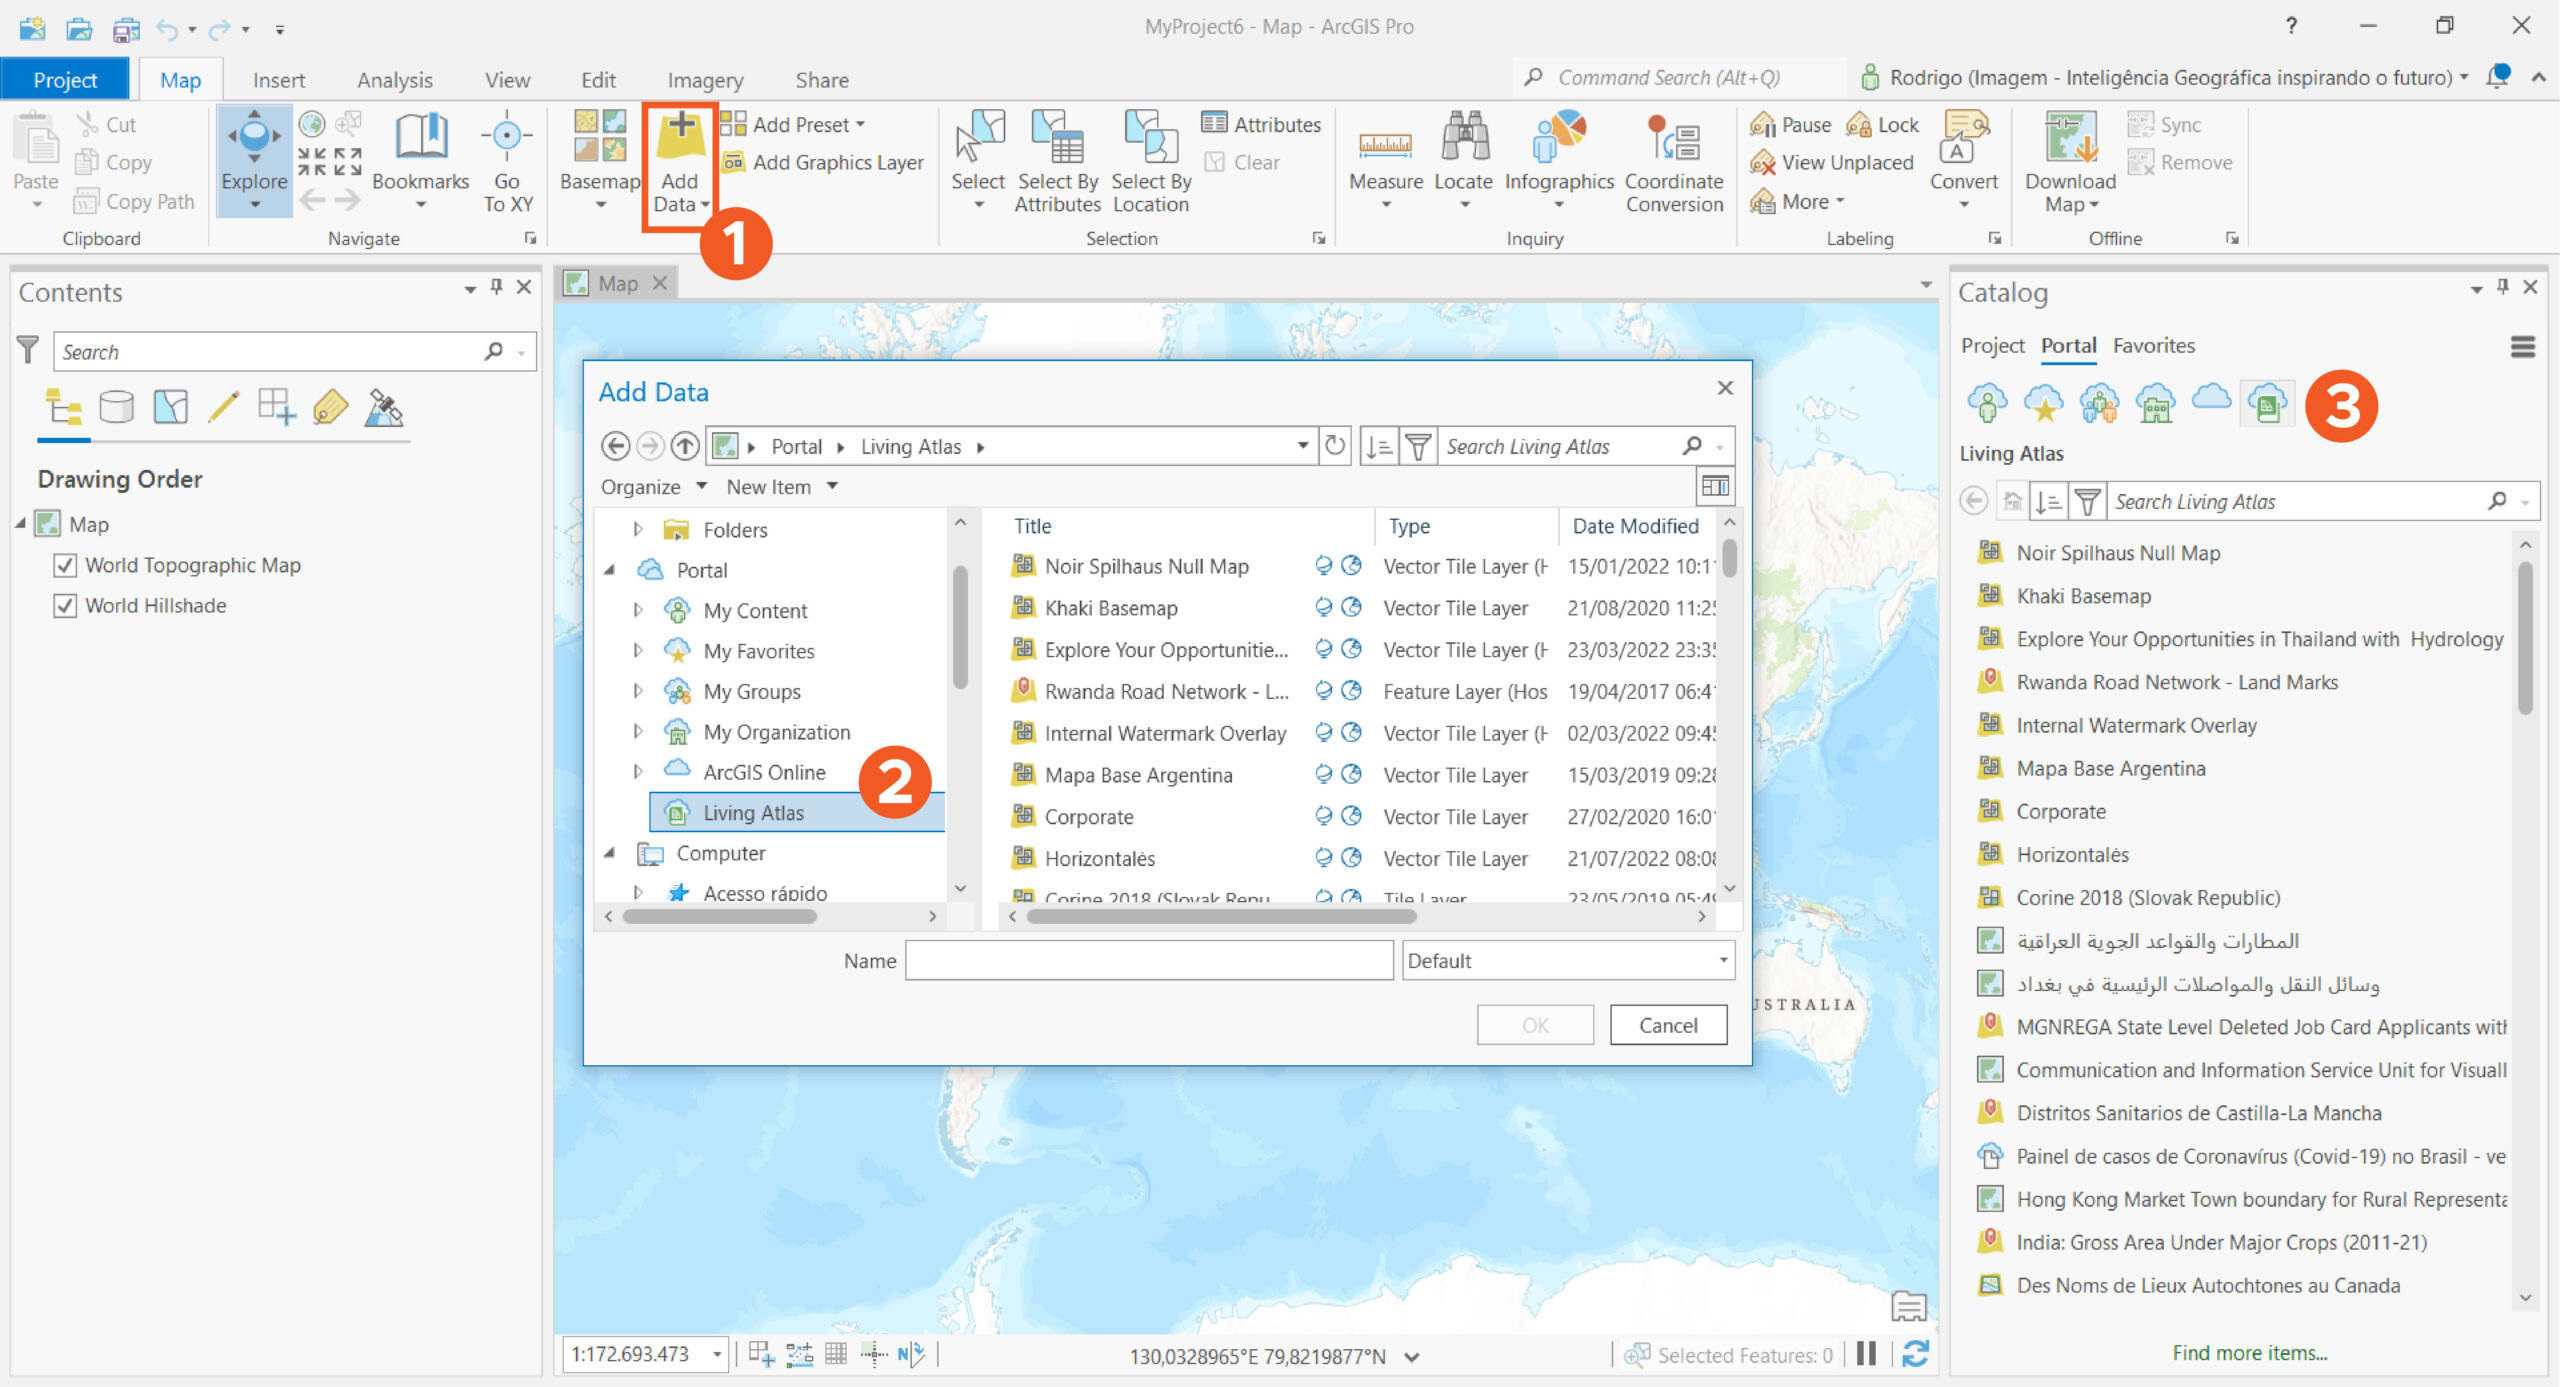This screenshot has height=1387, width=2560.
Task: Click the Cancel button
Action: click(1667, 1025)
